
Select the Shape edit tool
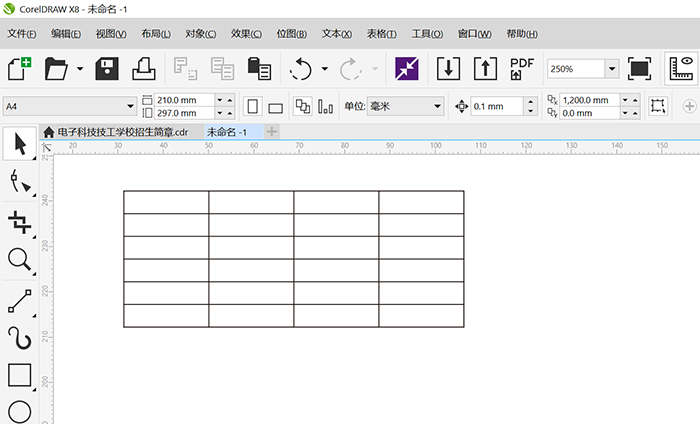(x=19, y=181)
